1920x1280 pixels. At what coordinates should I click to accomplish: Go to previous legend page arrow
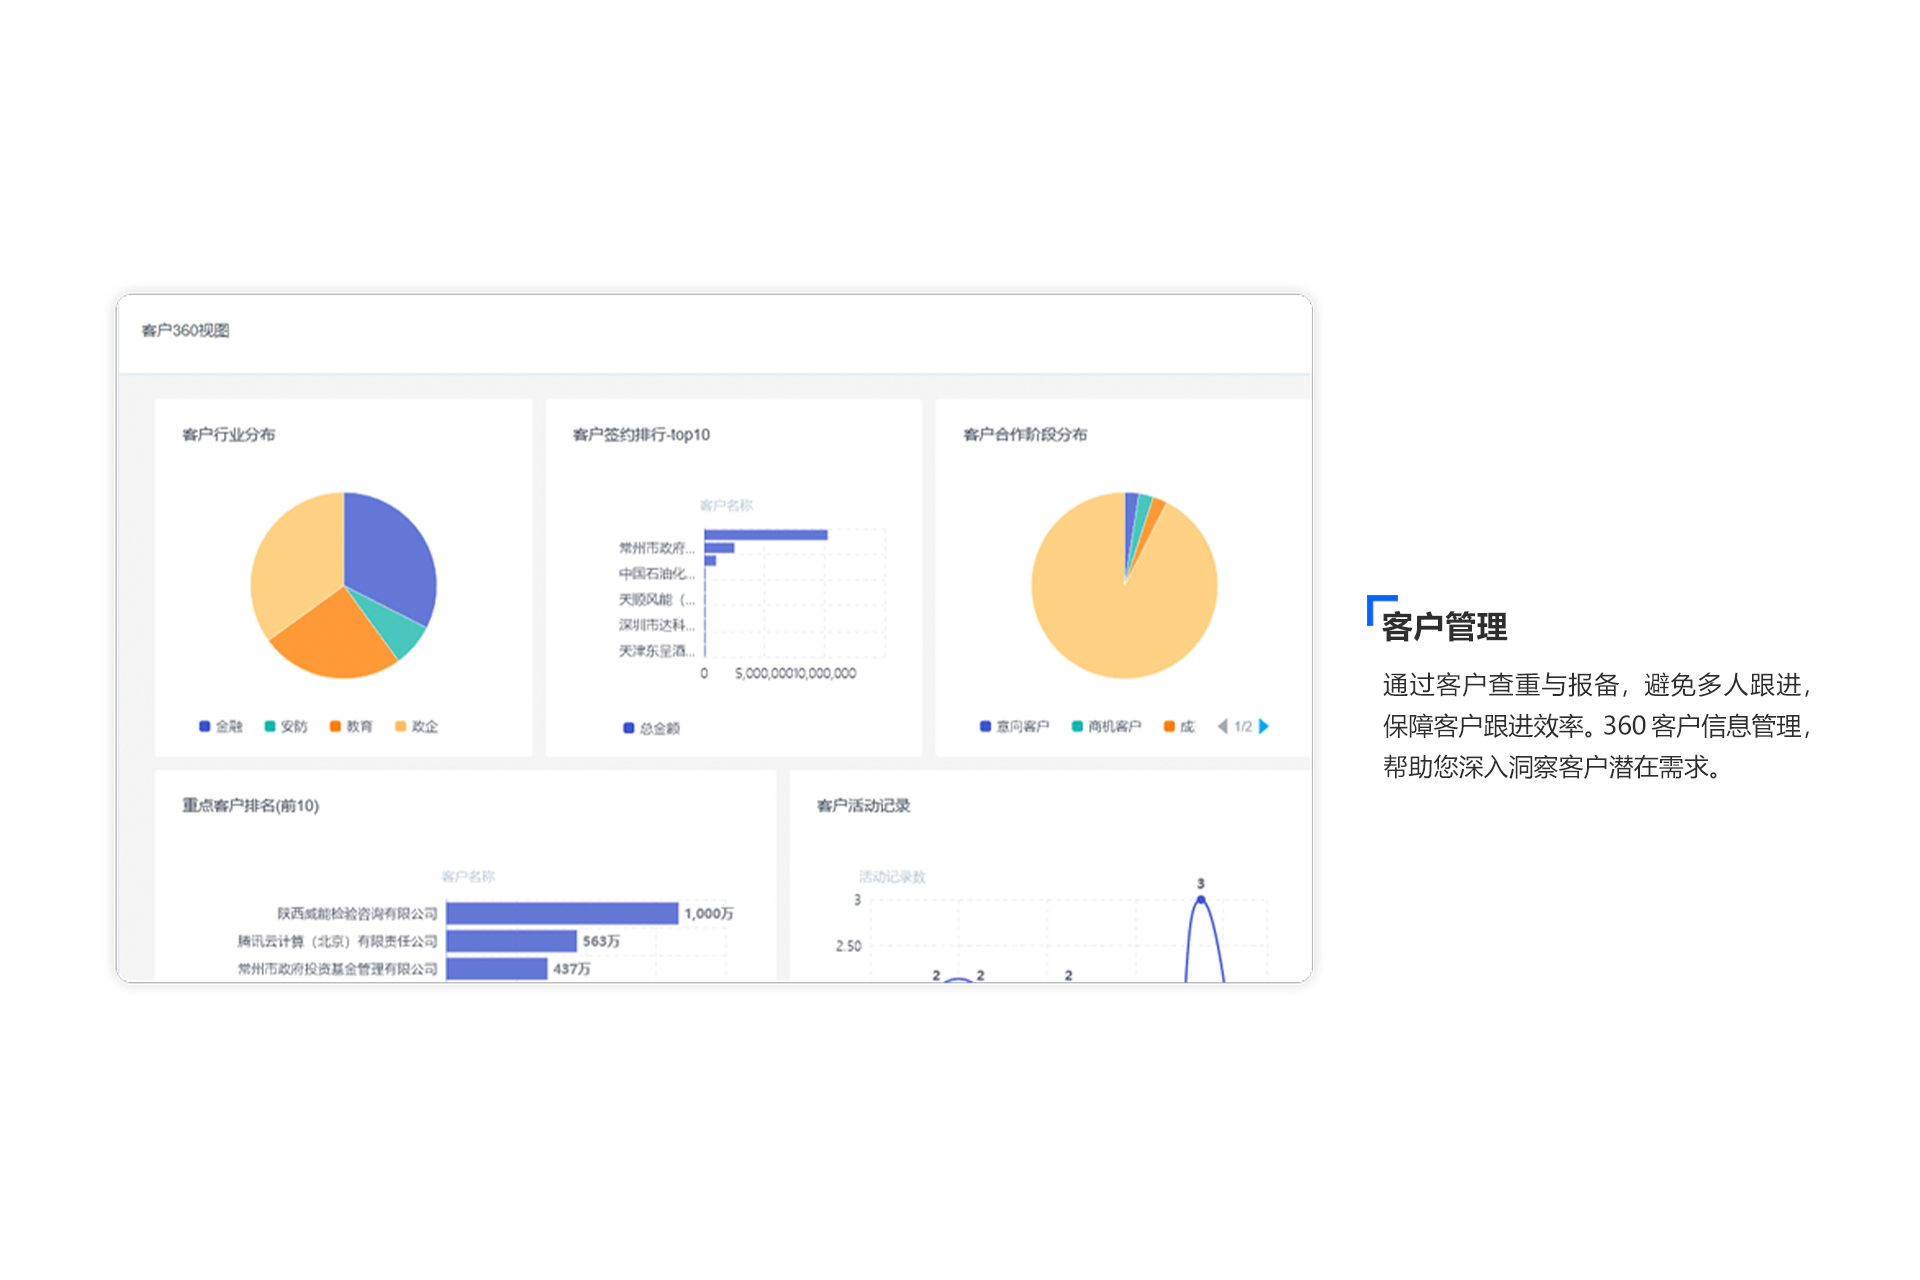tap(1222, 727)
